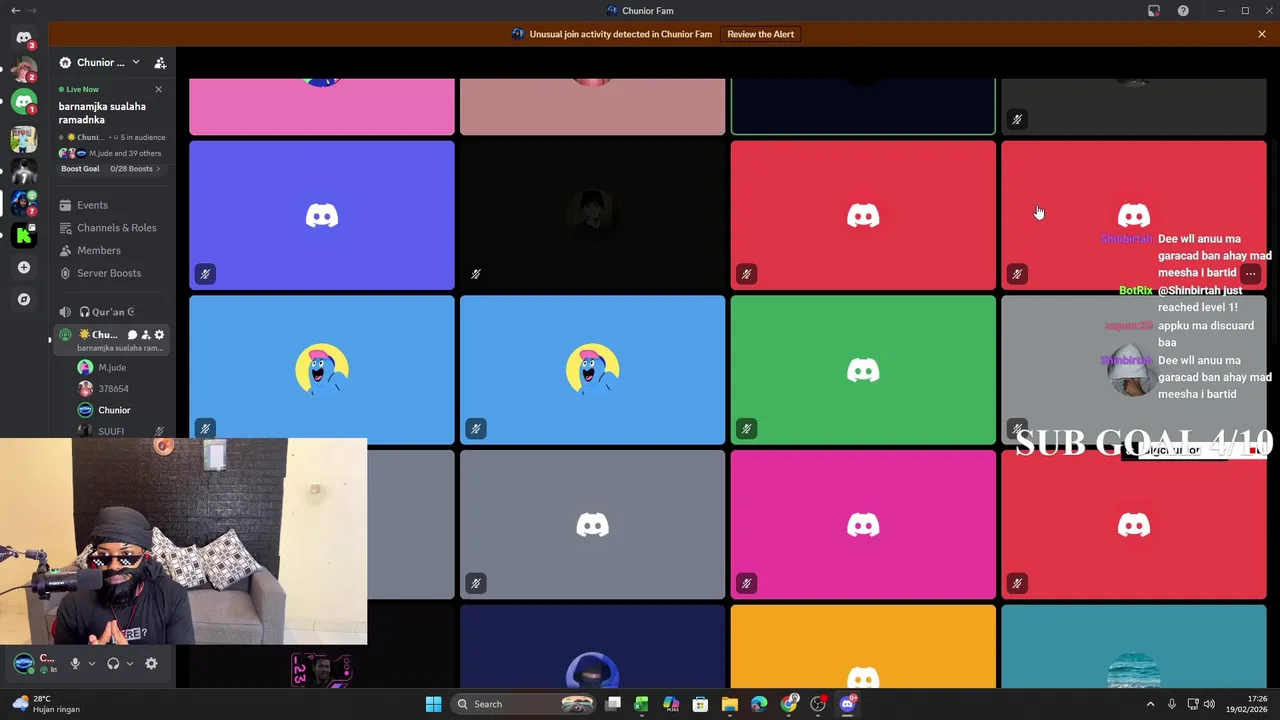The image size is (1280, 720).
Task: Open chat icon for Chunior stage channel
Action: click(x=132, y=335)
